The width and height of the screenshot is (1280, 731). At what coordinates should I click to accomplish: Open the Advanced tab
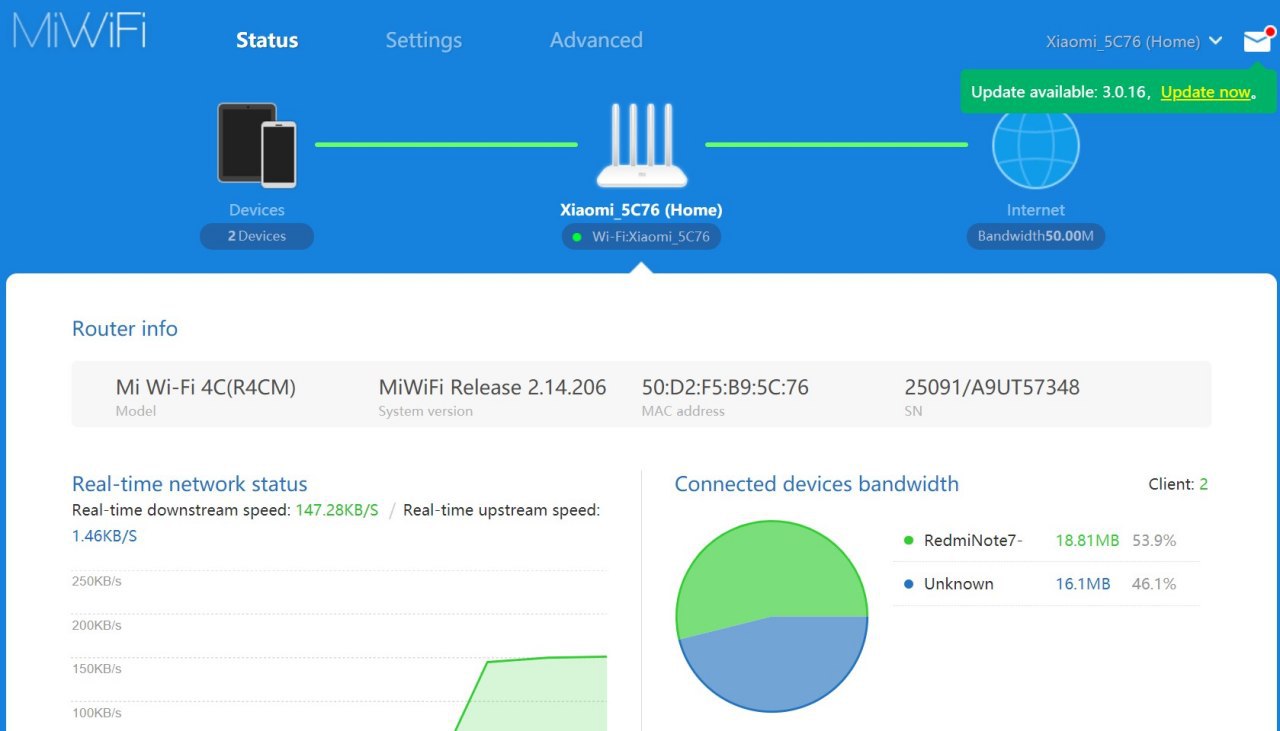[x=596, y=40]
